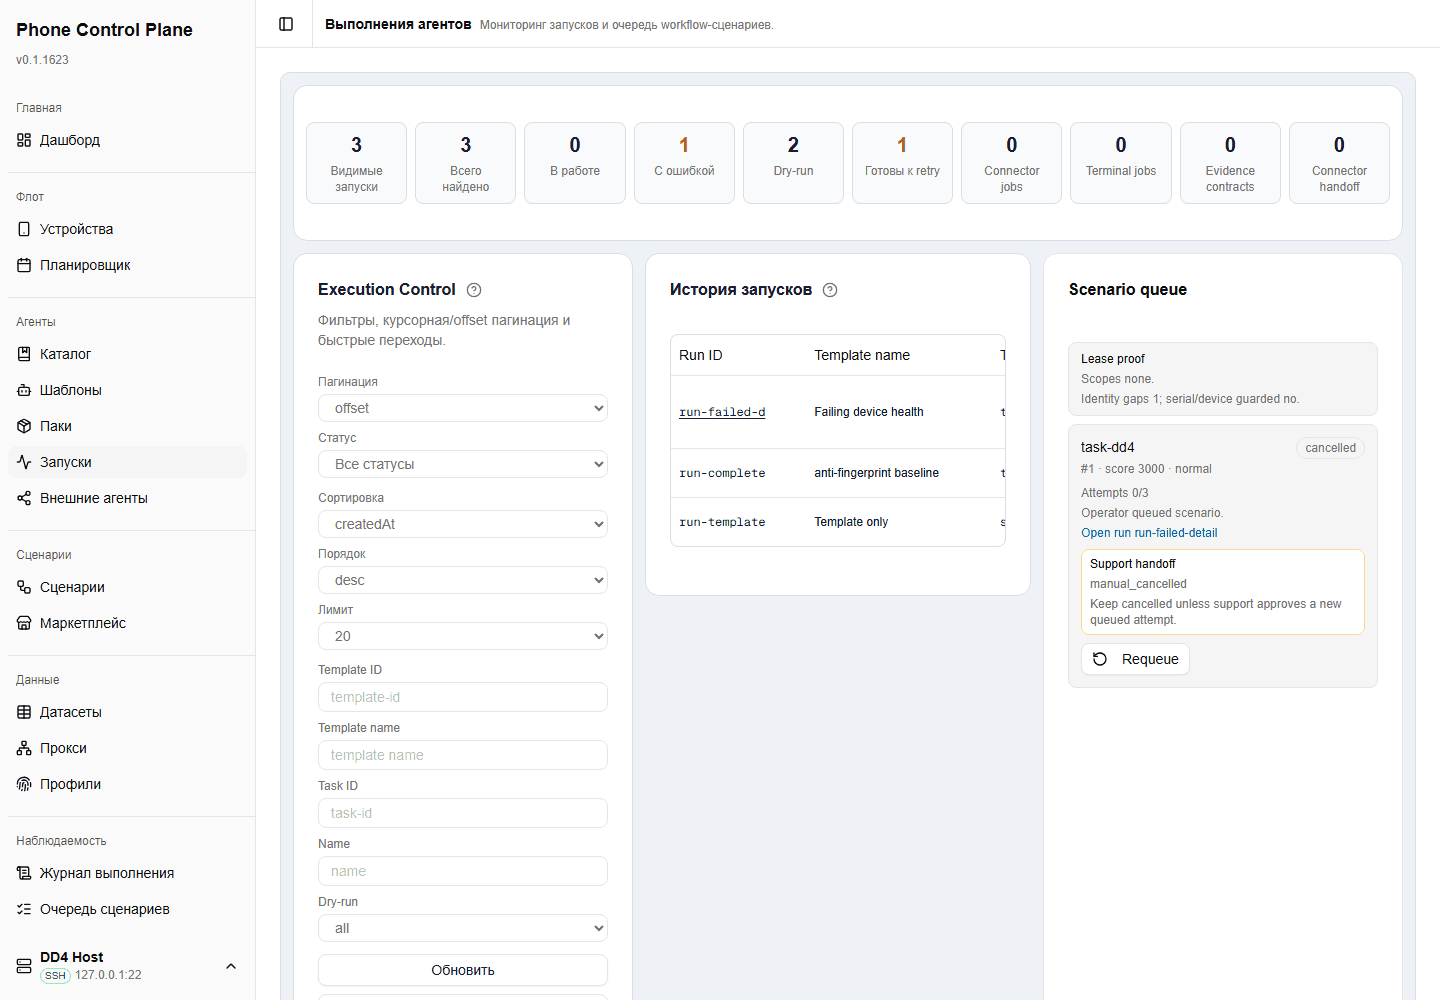Click the Паки package icon
The height and width of the screenshot is (1000, 1440).
click(x=24, y=426)
